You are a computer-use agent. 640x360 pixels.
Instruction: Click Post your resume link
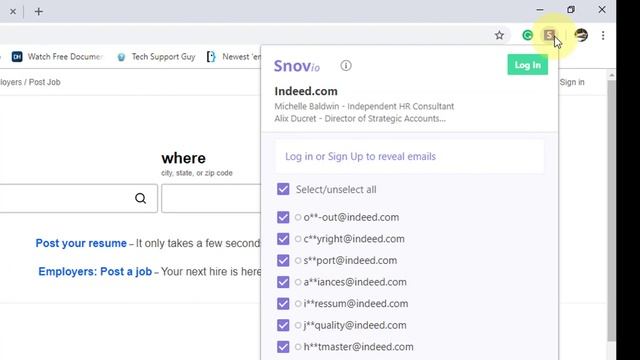pyautogui.click(x=81, y=243)
